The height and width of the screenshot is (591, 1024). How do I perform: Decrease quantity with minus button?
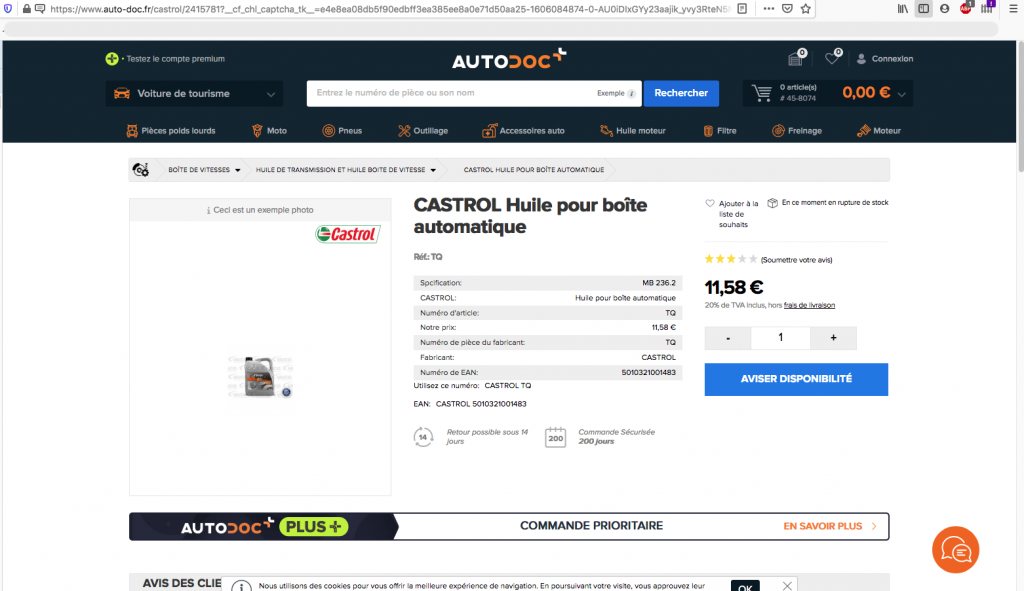728,338
